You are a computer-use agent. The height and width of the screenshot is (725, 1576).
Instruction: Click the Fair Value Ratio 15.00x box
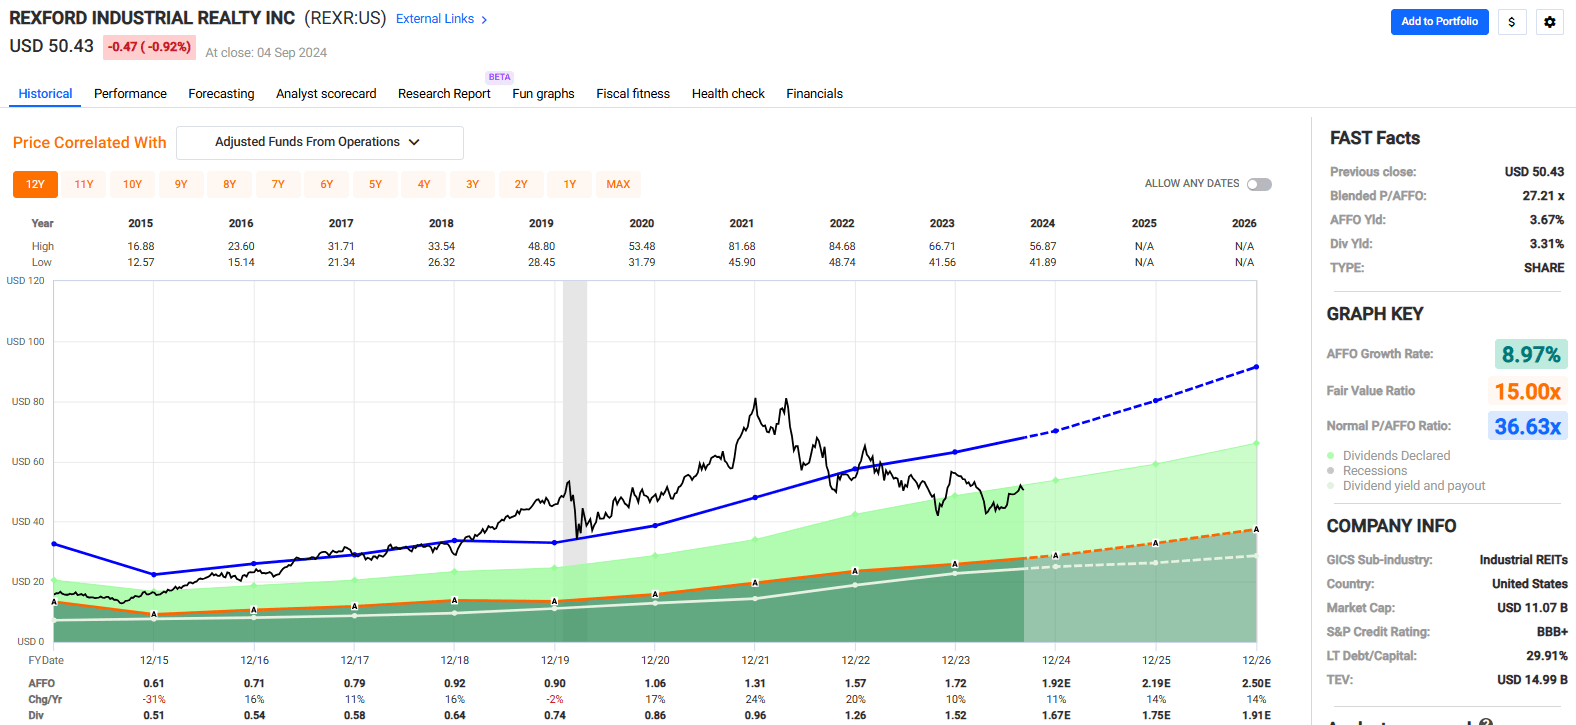point(1528,391)
